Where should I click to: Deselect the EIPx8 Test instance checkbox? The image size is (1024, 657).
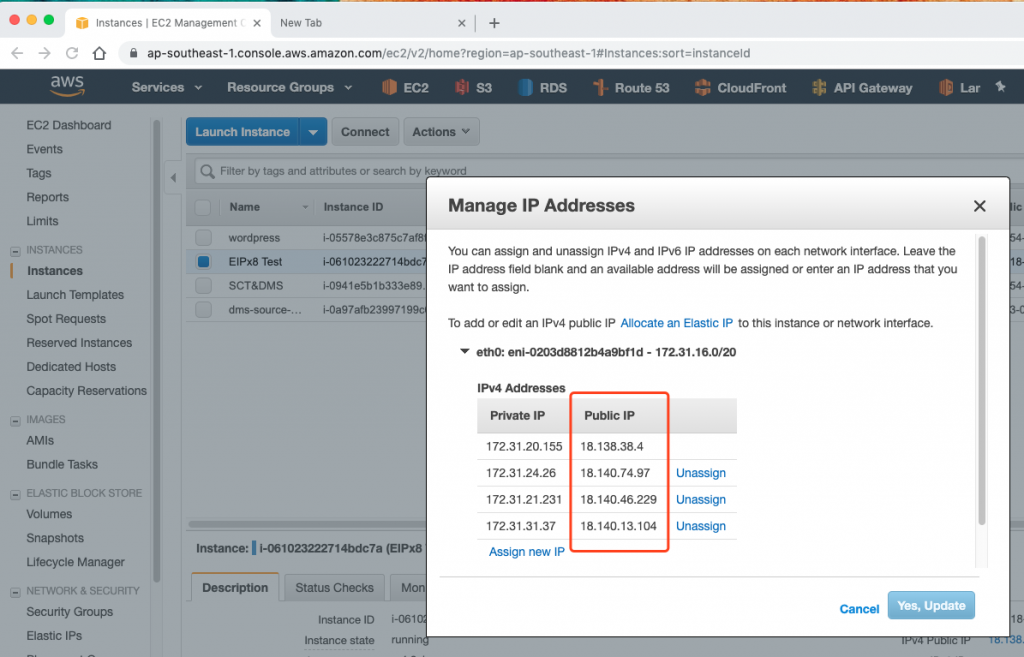(203, 262)
